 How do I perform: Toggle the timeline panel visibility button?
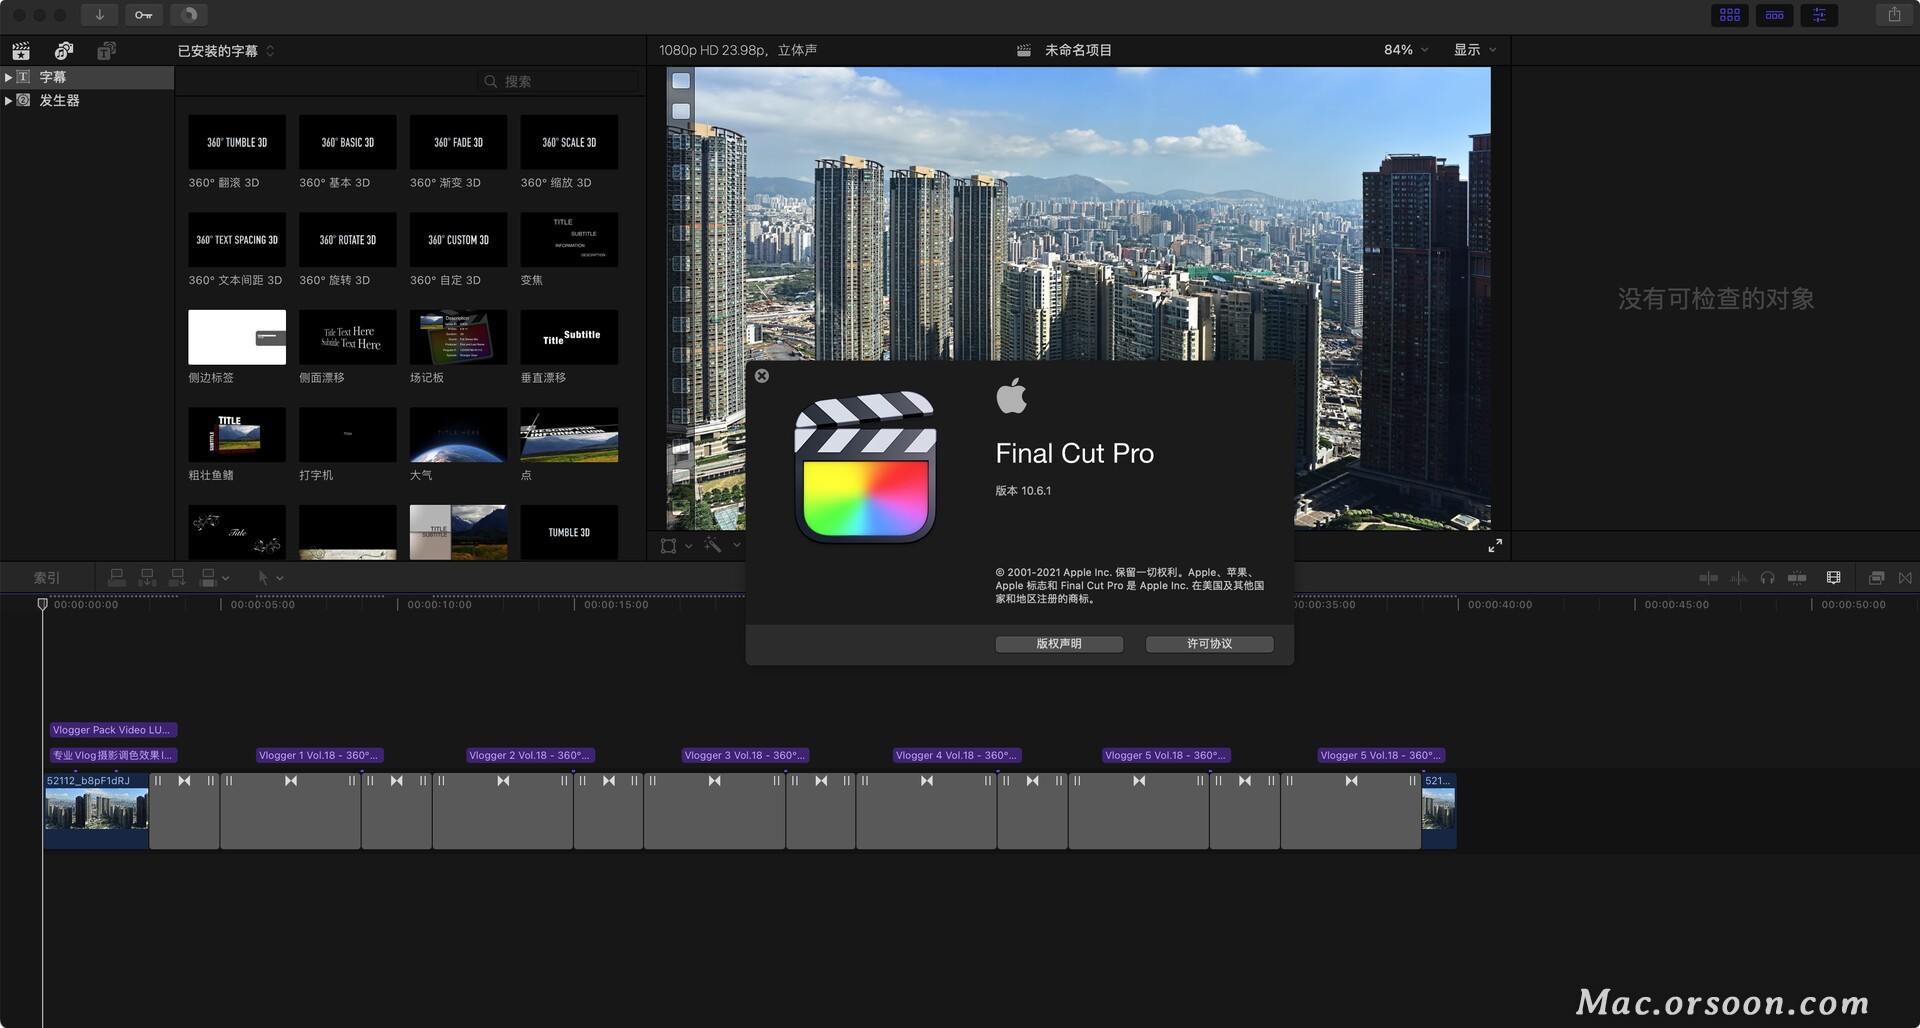[1775, 15]
